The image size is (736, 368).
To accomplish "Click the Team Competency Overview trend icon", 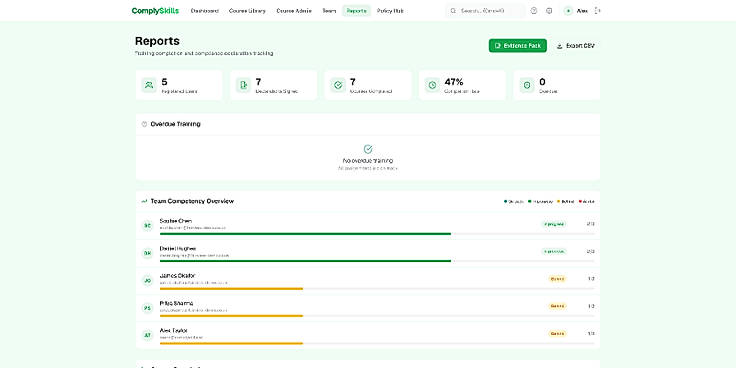I will click(x=144, y=201).
